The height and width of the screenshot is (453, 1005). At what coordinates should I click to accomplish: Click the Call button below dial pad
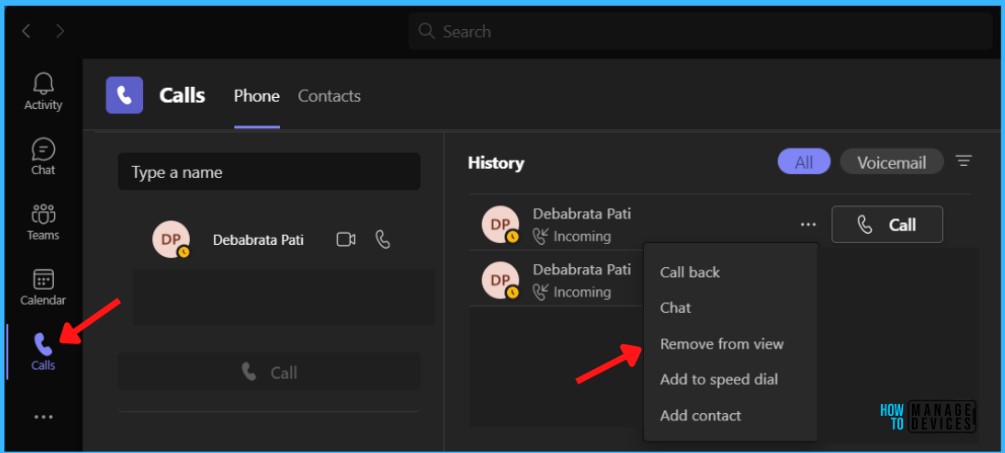(269, 372)
